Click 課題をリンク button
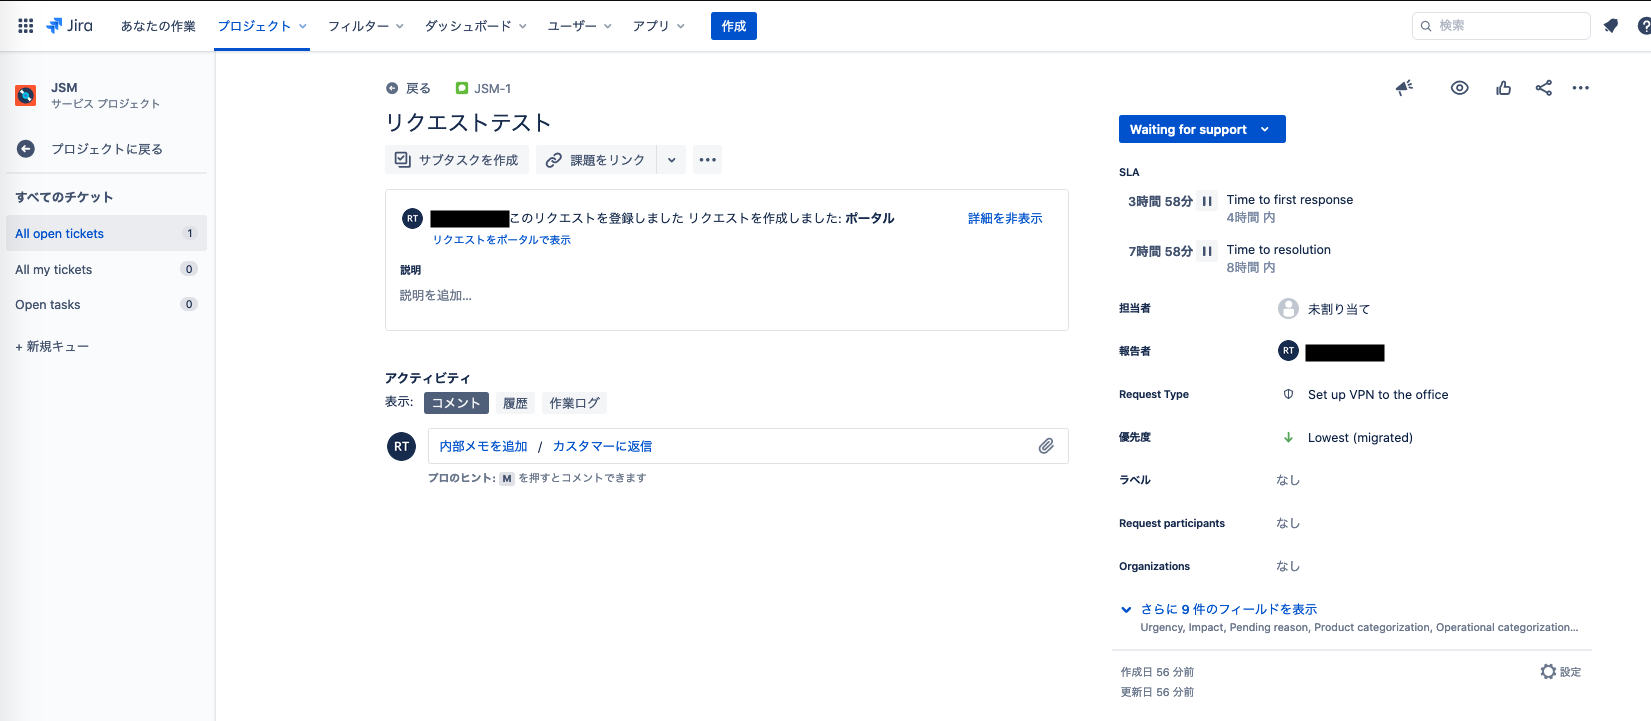The image size is (1651, 721). (596, 160)
